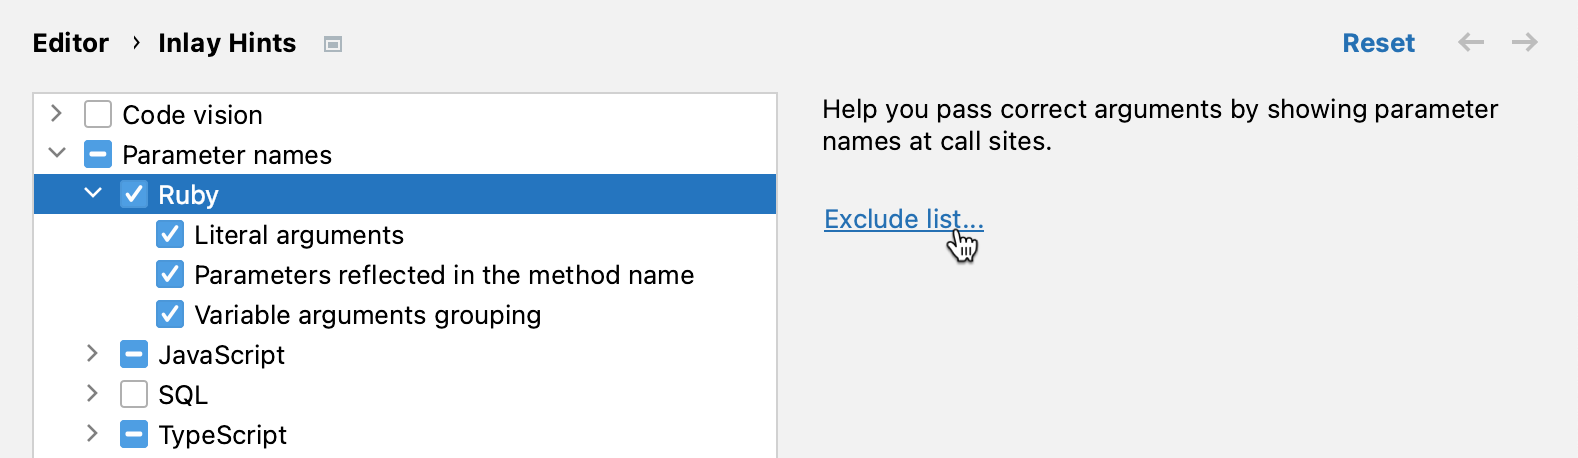The height and width of the screenshot is (458, 1578).
Task: Click the forward navigation arrow
Action: [1524, 42]
